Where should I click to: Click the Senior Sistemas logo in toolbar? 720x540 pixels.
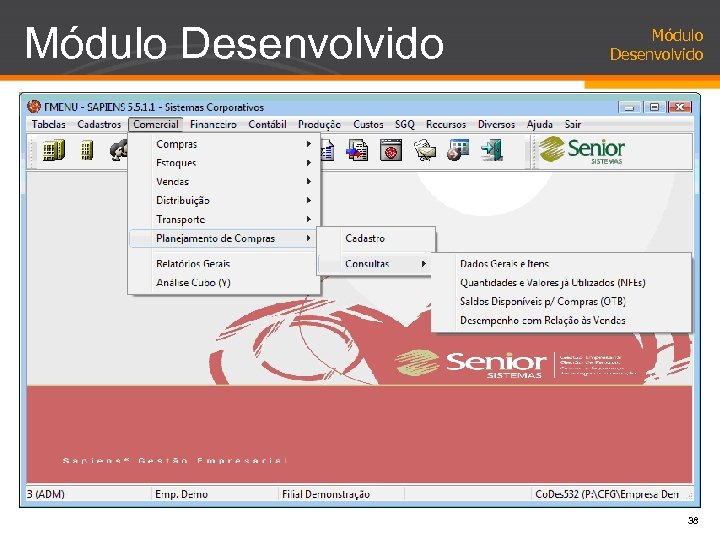(582, 150)
